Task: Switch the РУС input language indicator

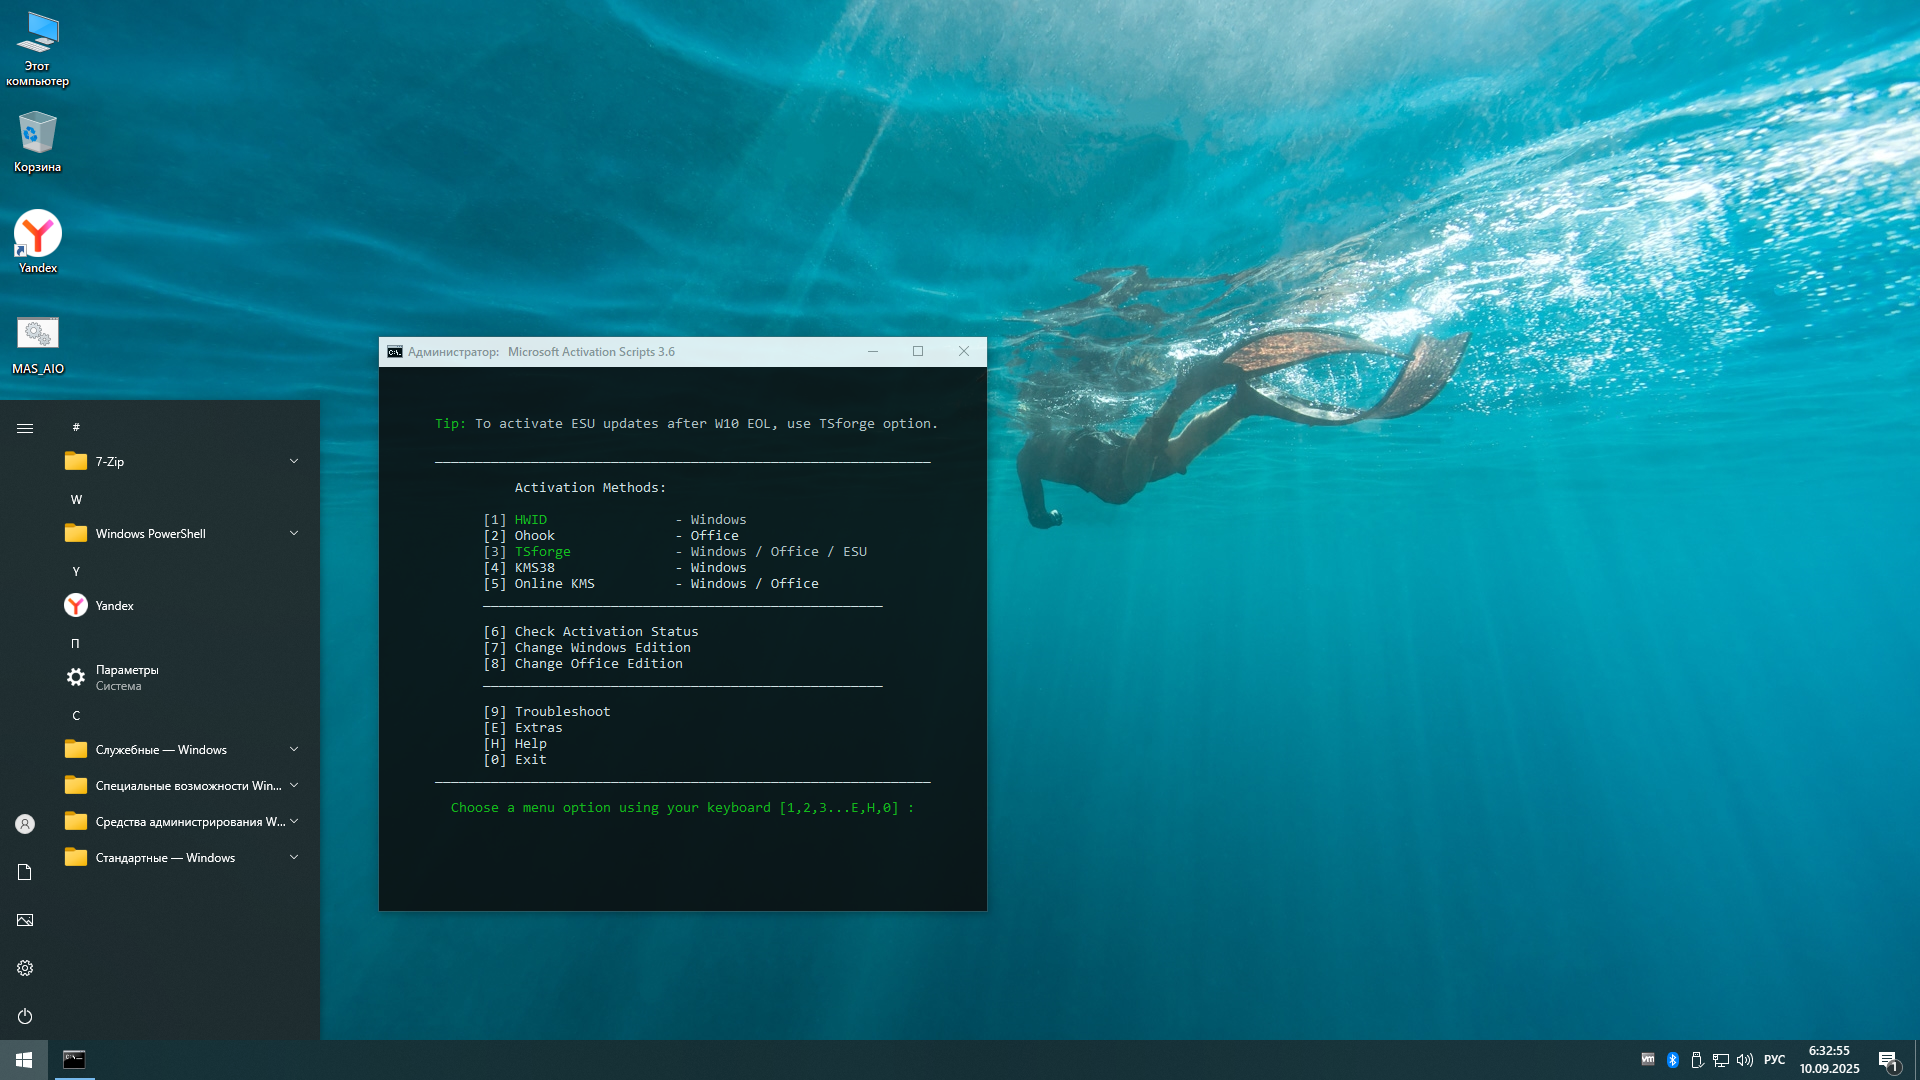Action: tap(1774, 1060)
